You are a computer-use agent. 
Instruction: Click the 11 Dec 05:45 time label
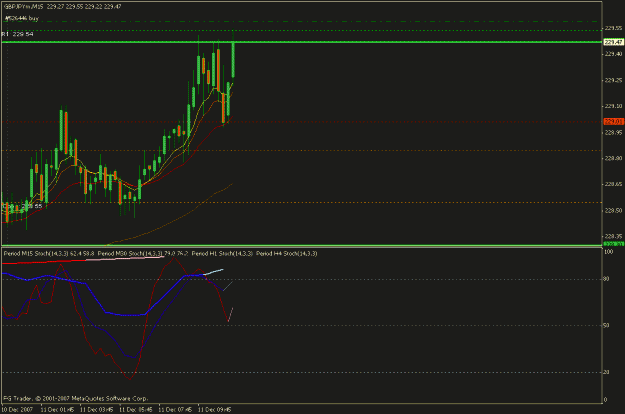136,410
